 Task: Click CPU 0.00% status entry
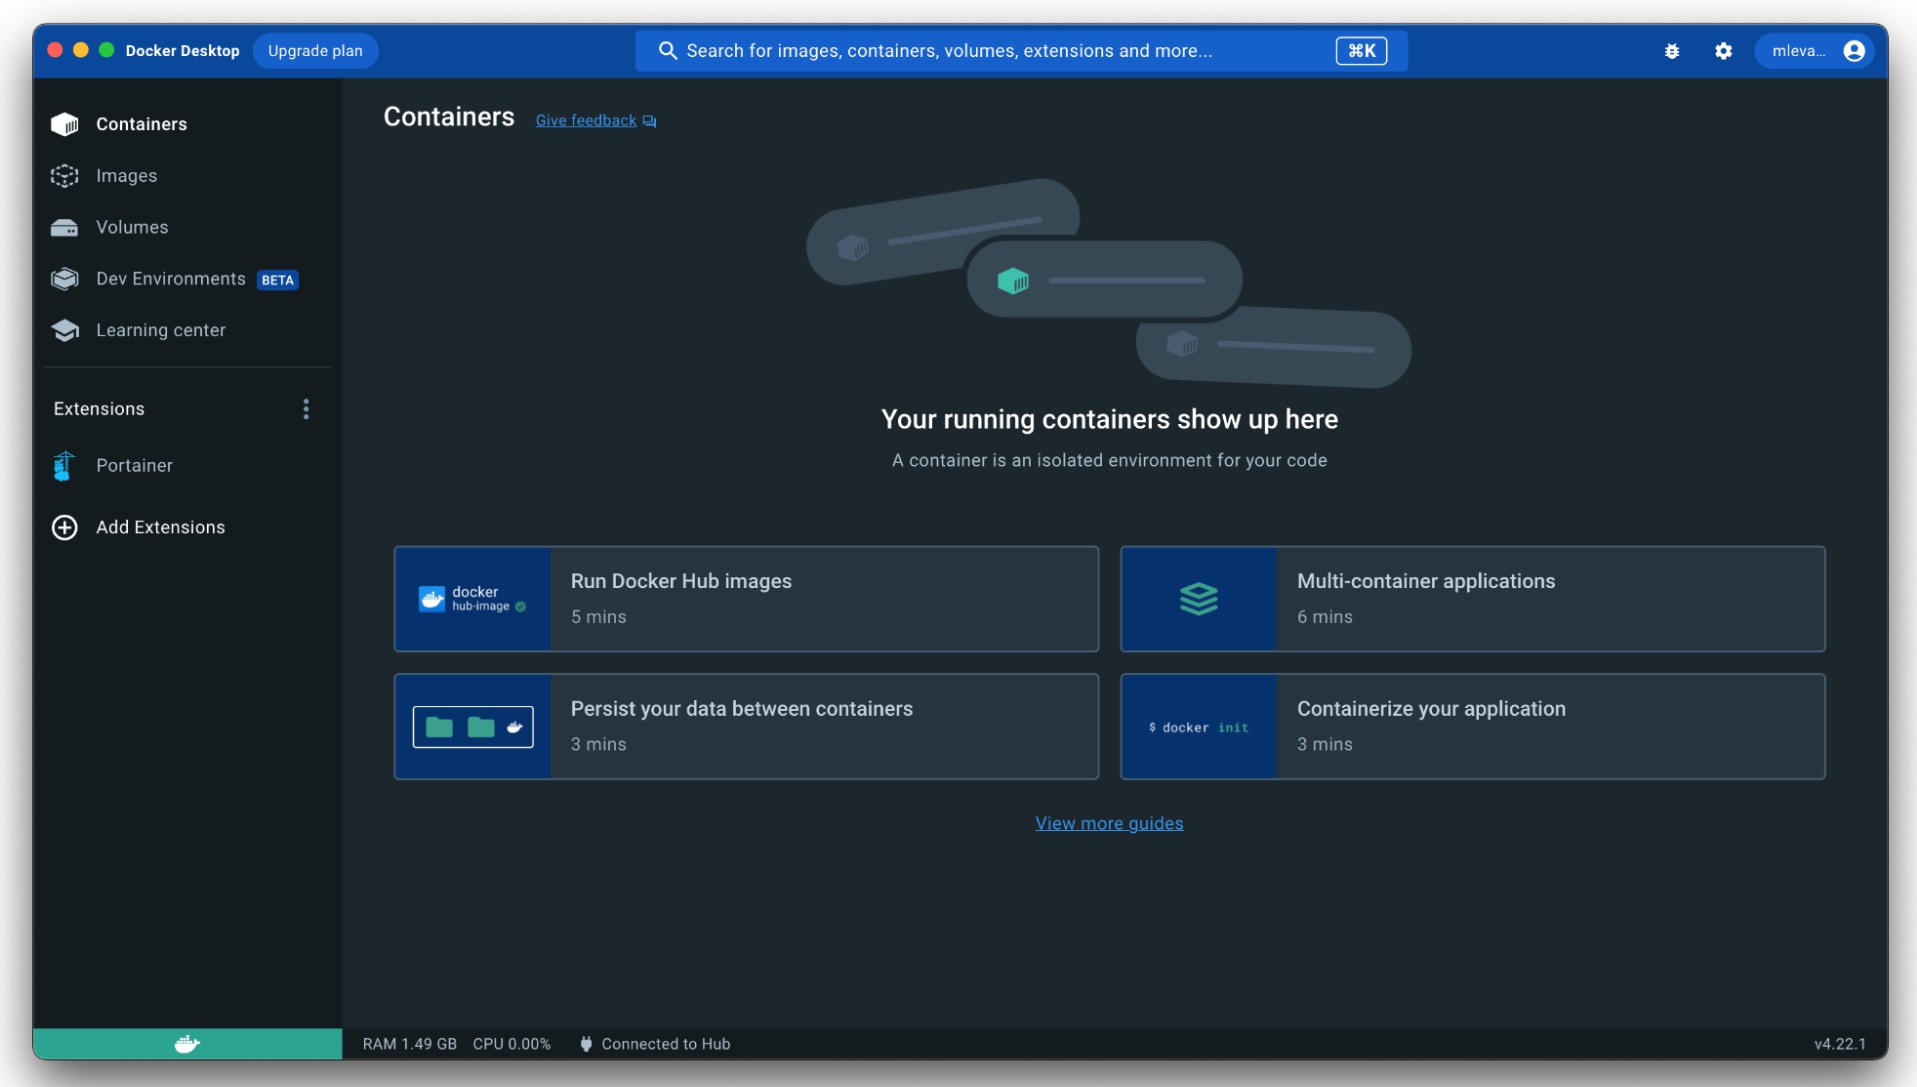512,1044
